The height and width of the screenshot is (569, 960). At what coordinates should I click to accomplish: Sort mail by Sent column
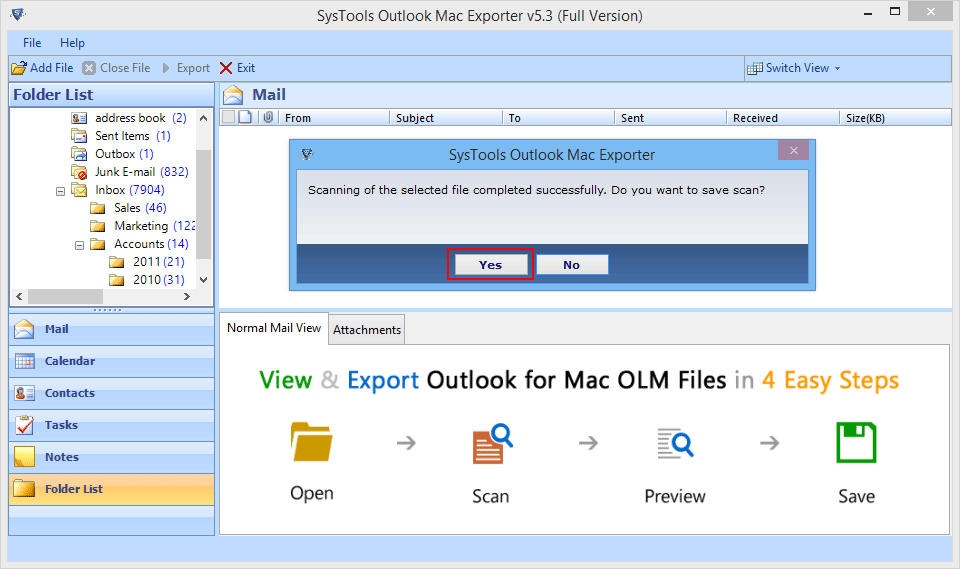(670, 118)
